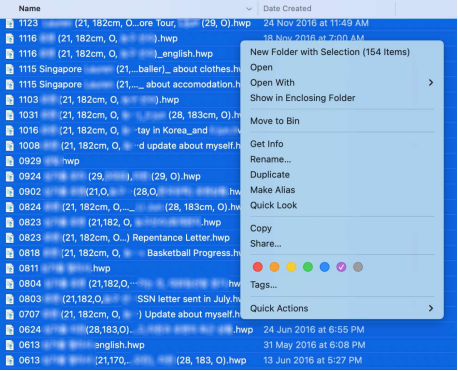
Task: Click the file icon of the 0929 hwp file
Action: pyautogui.click(x=10, y=161)
